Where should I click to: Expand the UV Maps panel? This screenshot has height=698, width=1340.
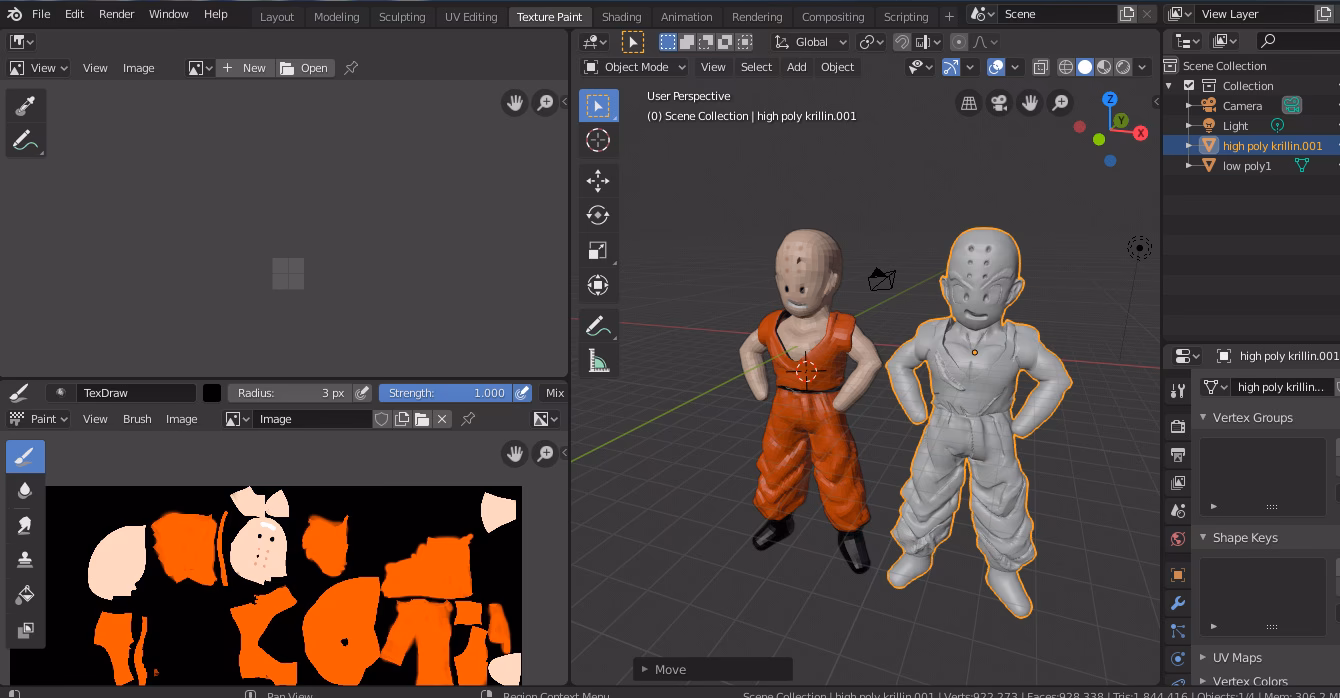point(1203,658)
